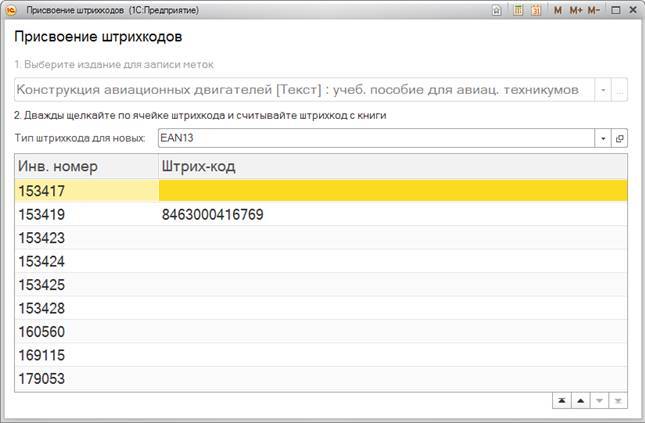Click the M memory button

click(558, 9)
